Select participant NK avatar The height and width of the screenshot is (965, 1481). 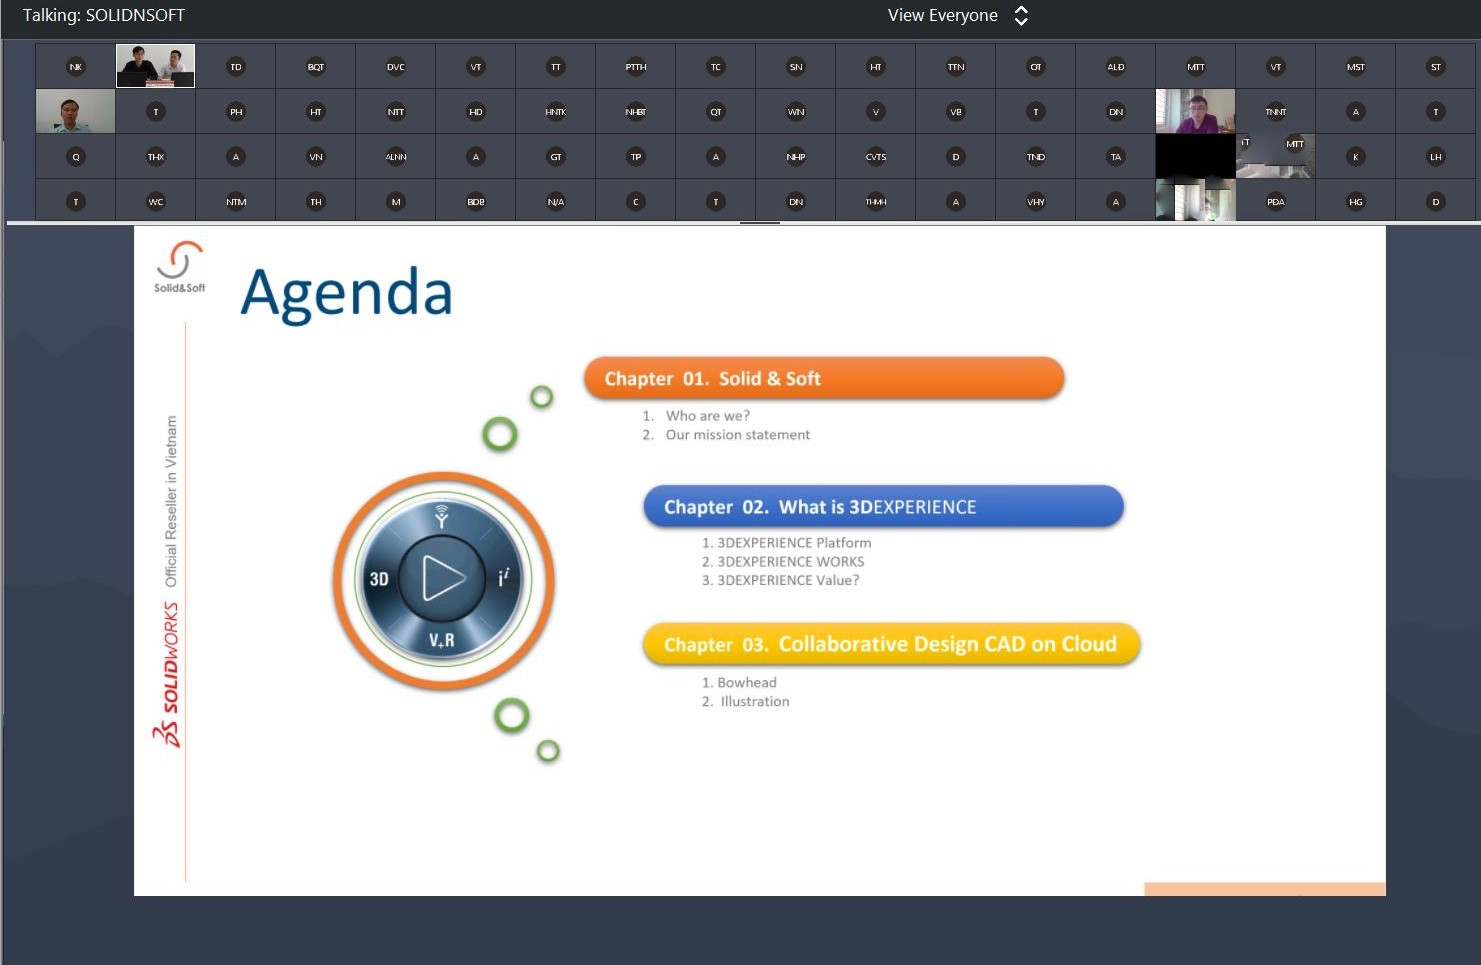(76, 67)
